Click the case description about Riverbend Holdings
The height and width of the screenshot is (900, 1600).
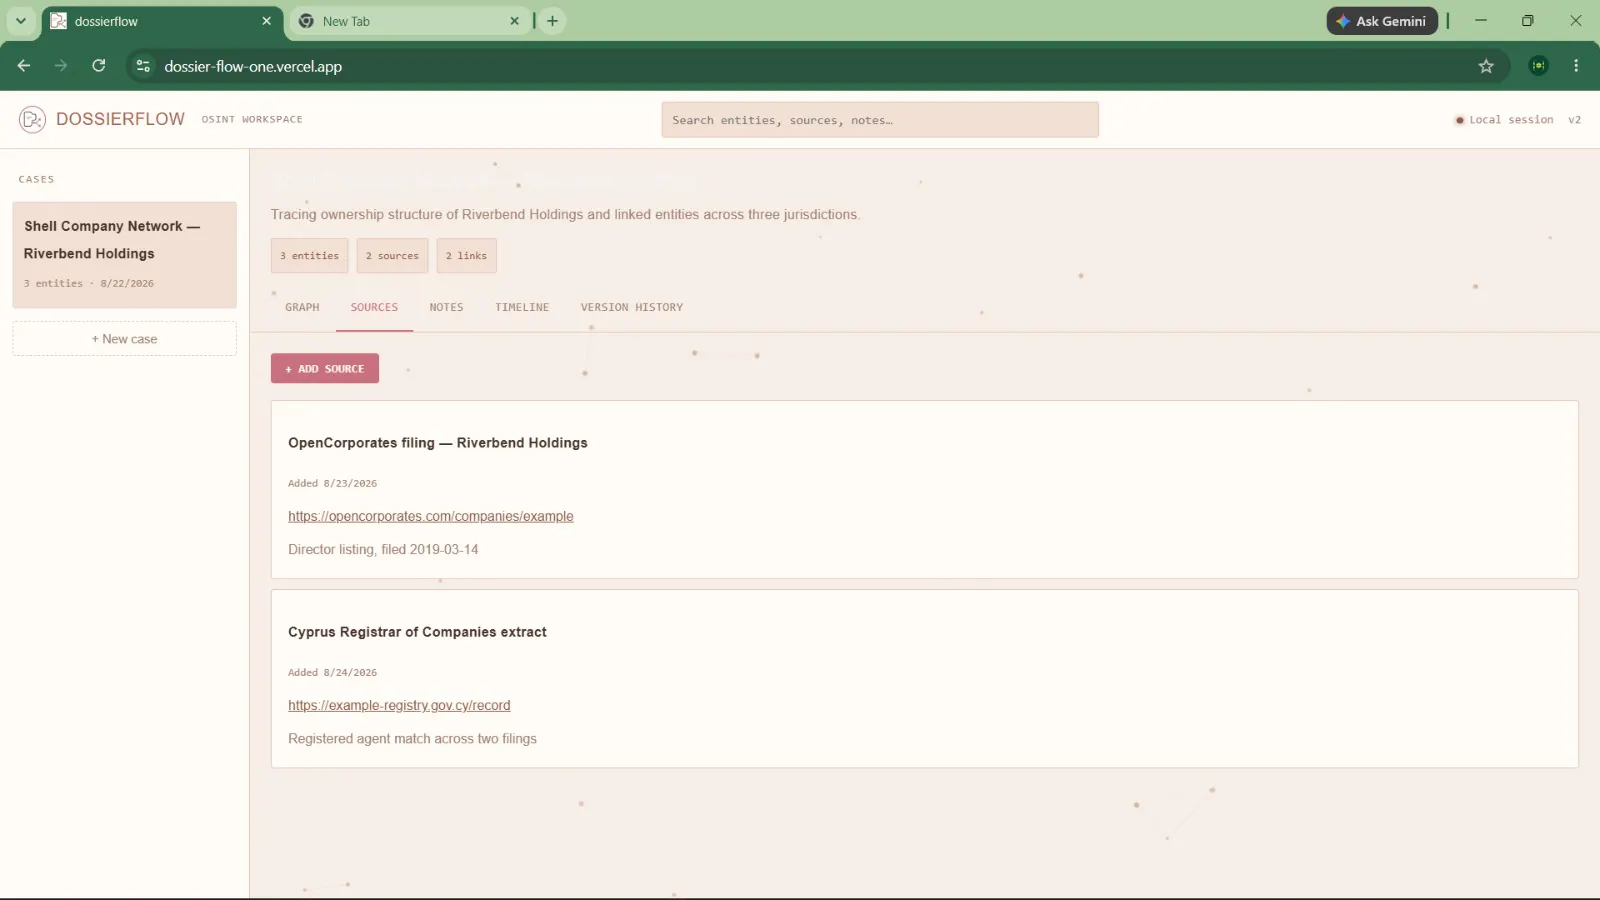[565, 215]
